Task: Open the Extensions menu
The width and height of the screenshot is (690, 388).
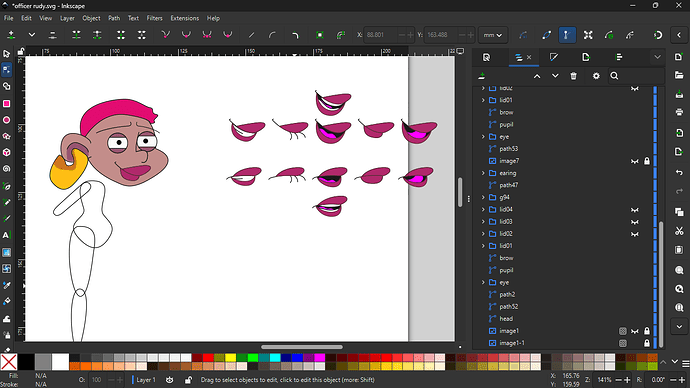Action: (184, 18)
